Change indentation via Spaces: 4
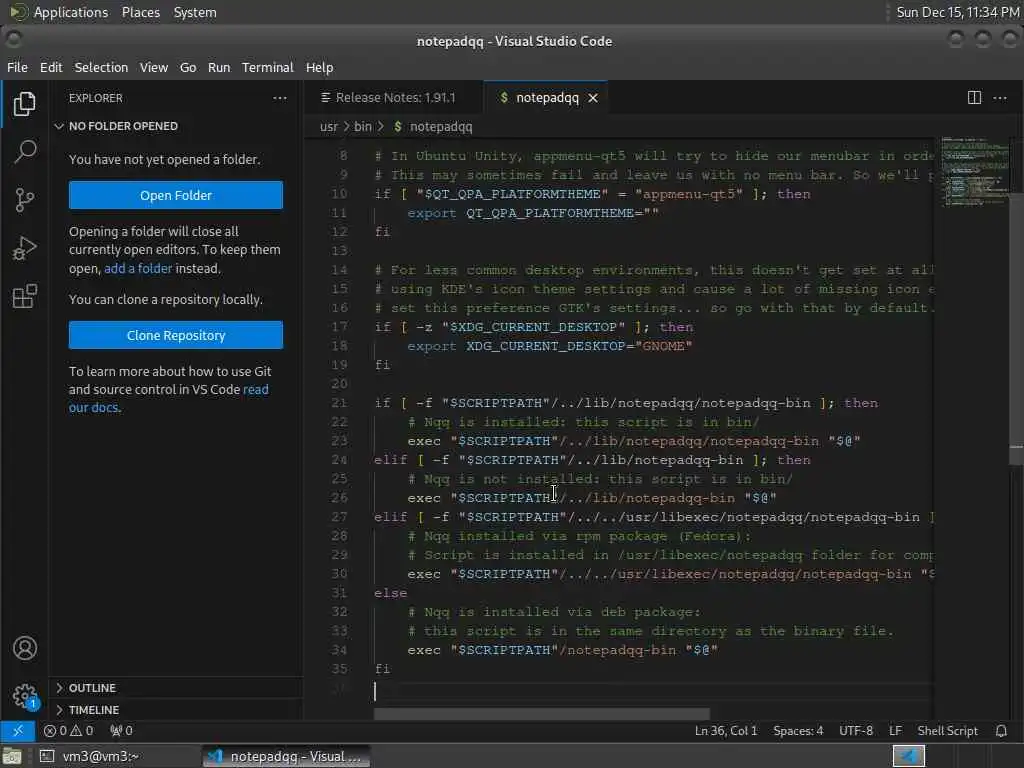This screenshot has width=1024, height=768. coord(798,731)
